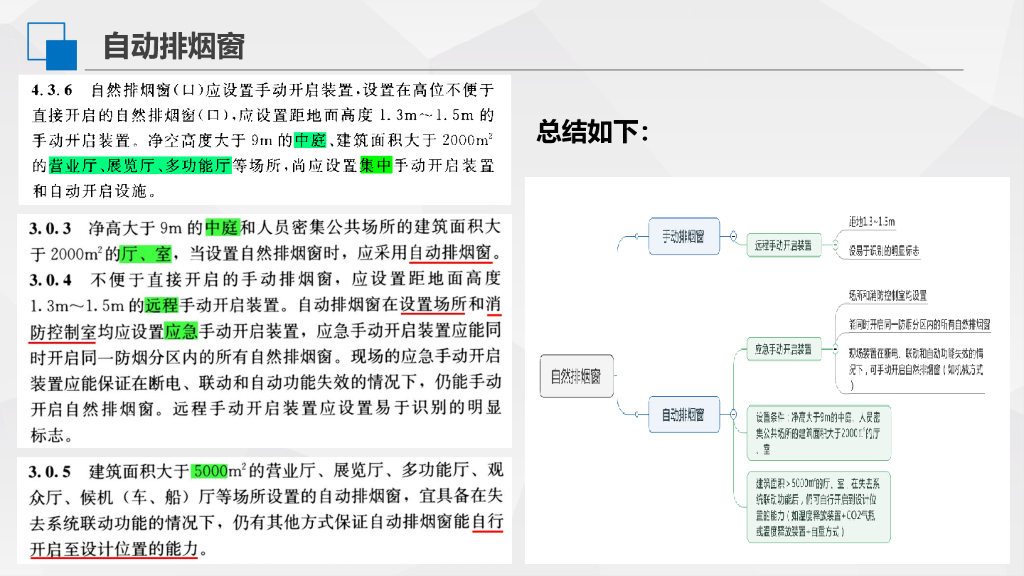This screenshot has width=1024, height=576.
Task: Select the 应急手动开启装置 node
Action: [x=784, y=349]
